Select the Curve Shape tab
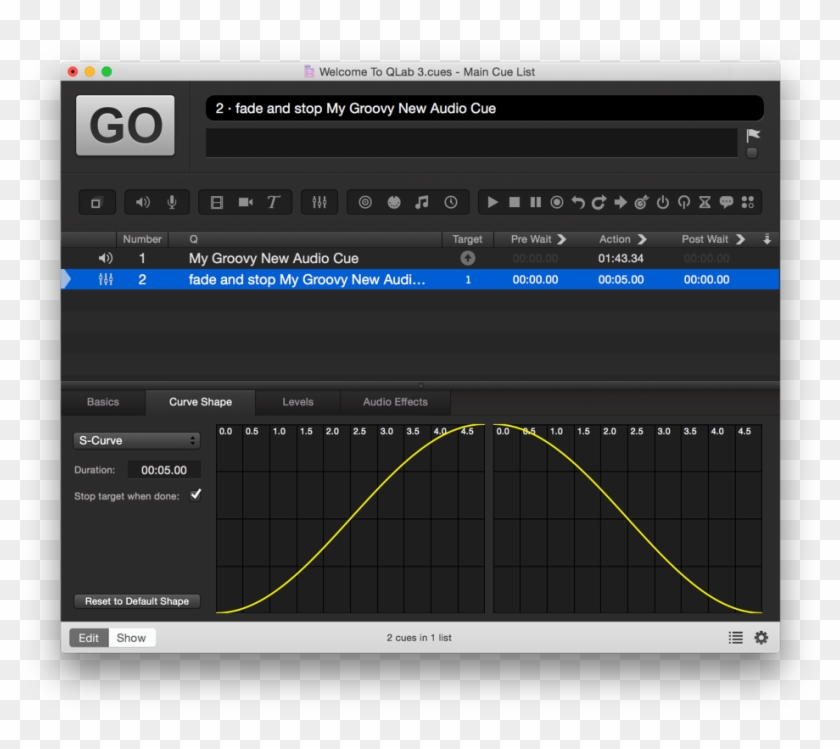 [x=200, y=402]
